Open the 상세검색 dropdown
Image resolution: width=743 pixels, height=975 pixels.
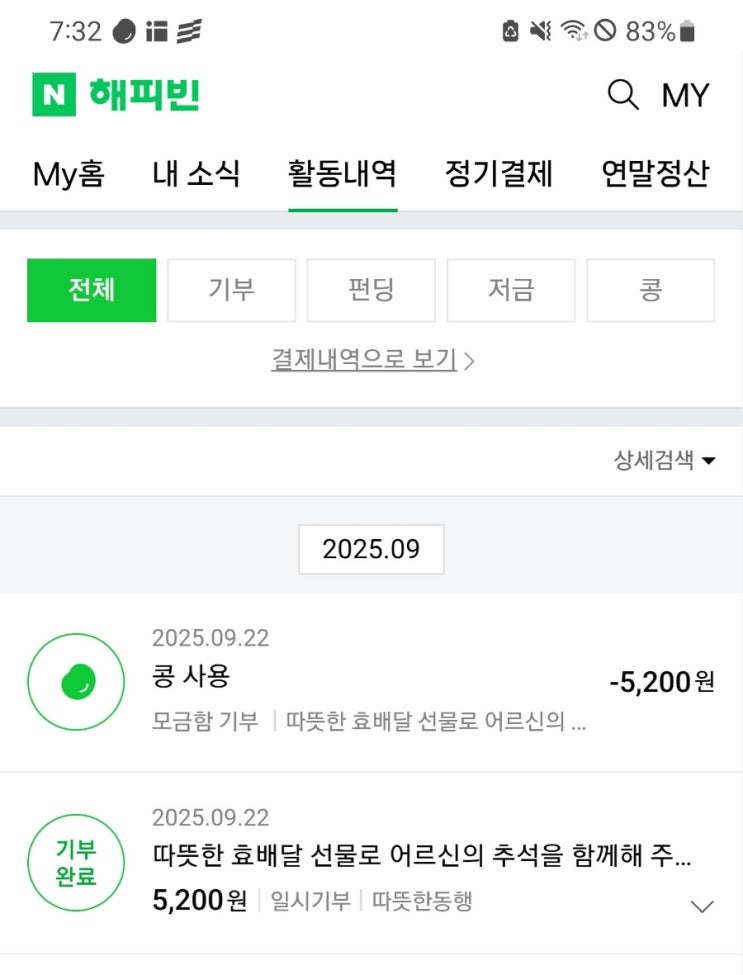[665, 460]
